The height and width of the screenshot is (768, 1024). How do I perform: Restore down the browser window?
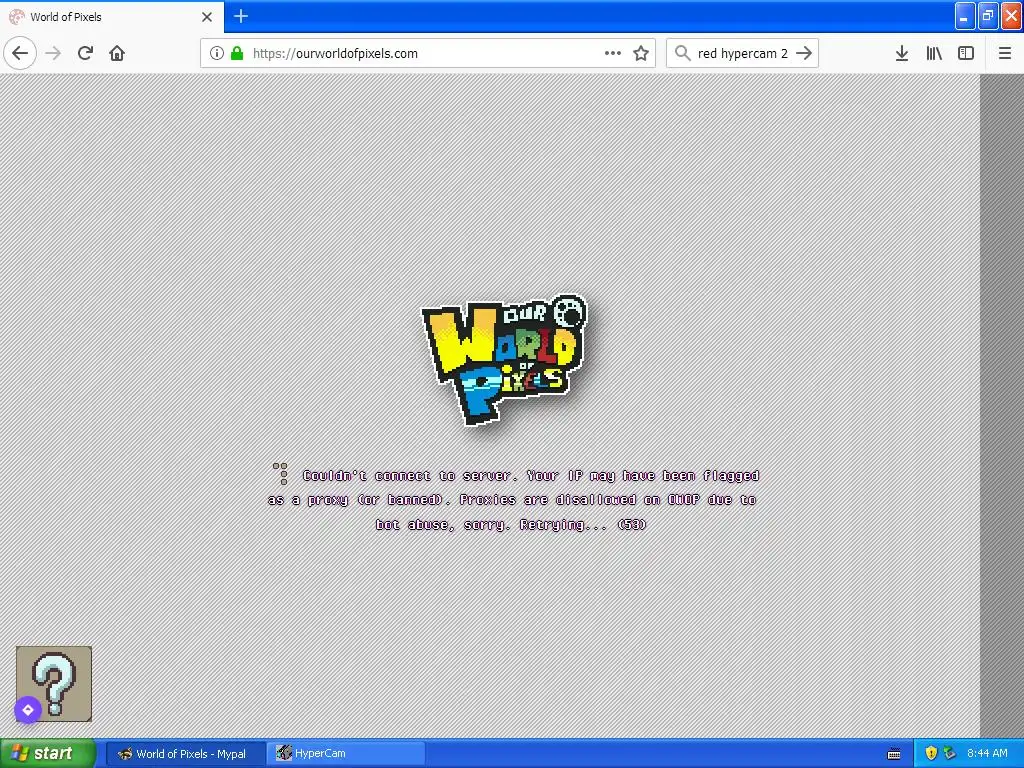click(x=988, y=16)
